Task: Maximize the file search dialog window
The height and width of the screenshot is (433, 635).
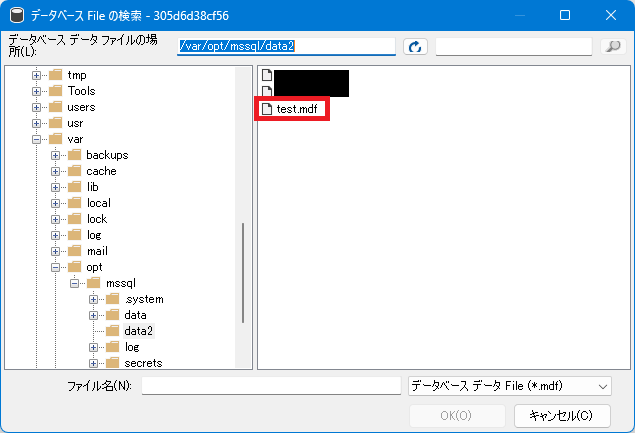Action: 565,15
